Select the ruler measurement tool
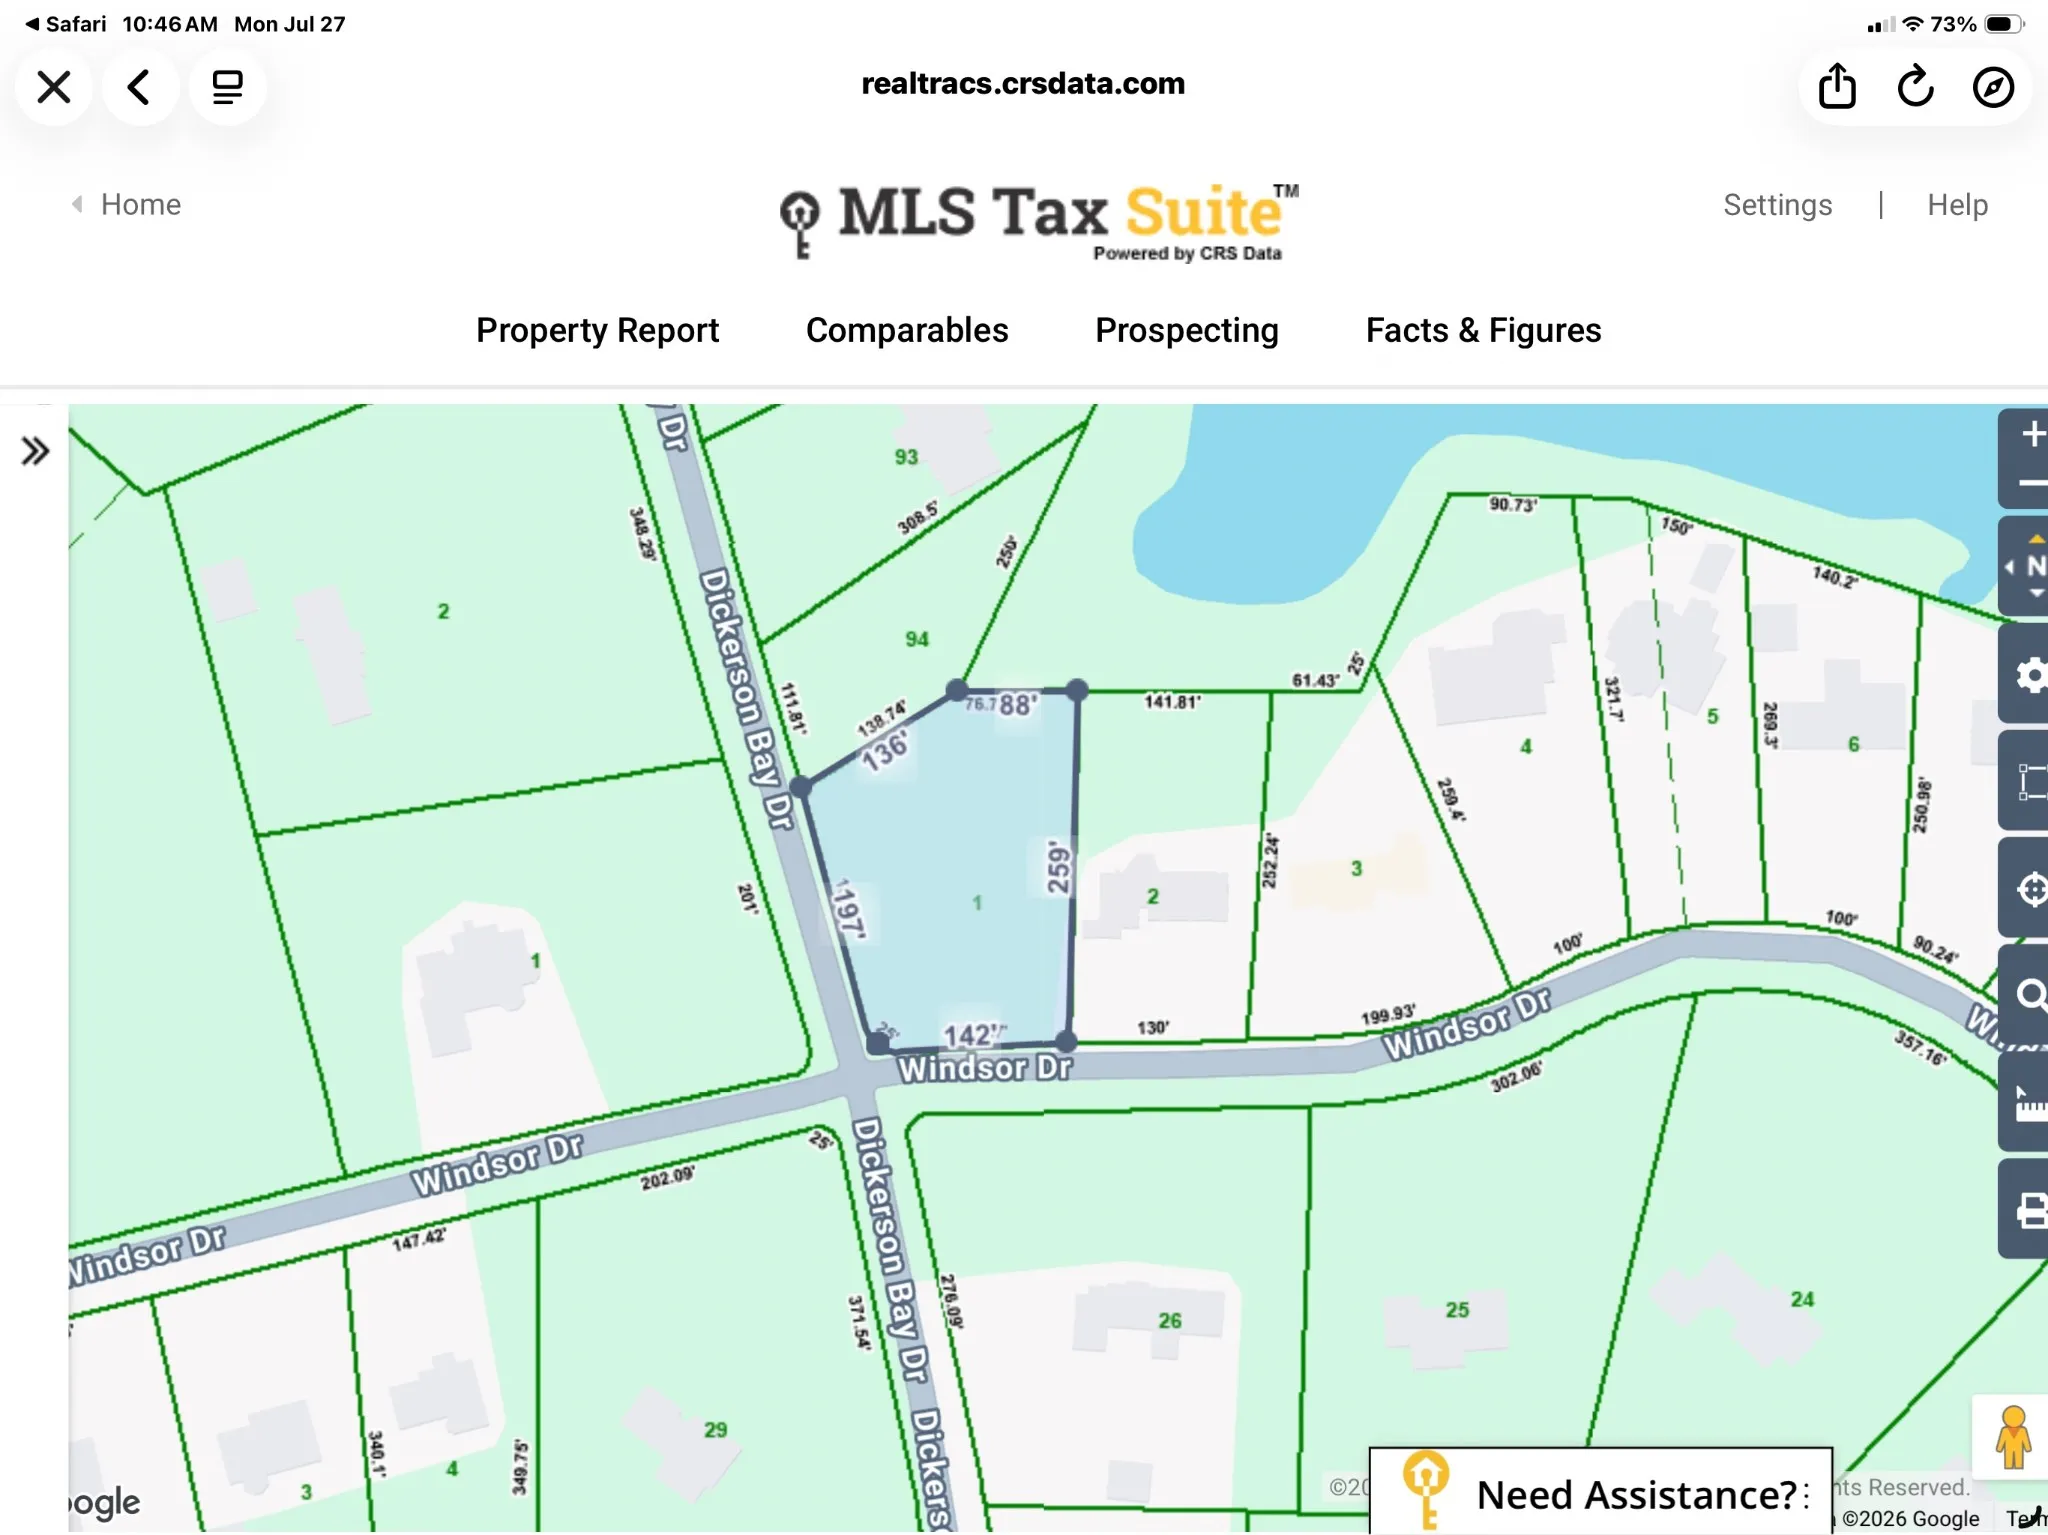This screenshot has height=1535, width=2048. click(x=2030, y=1103)
